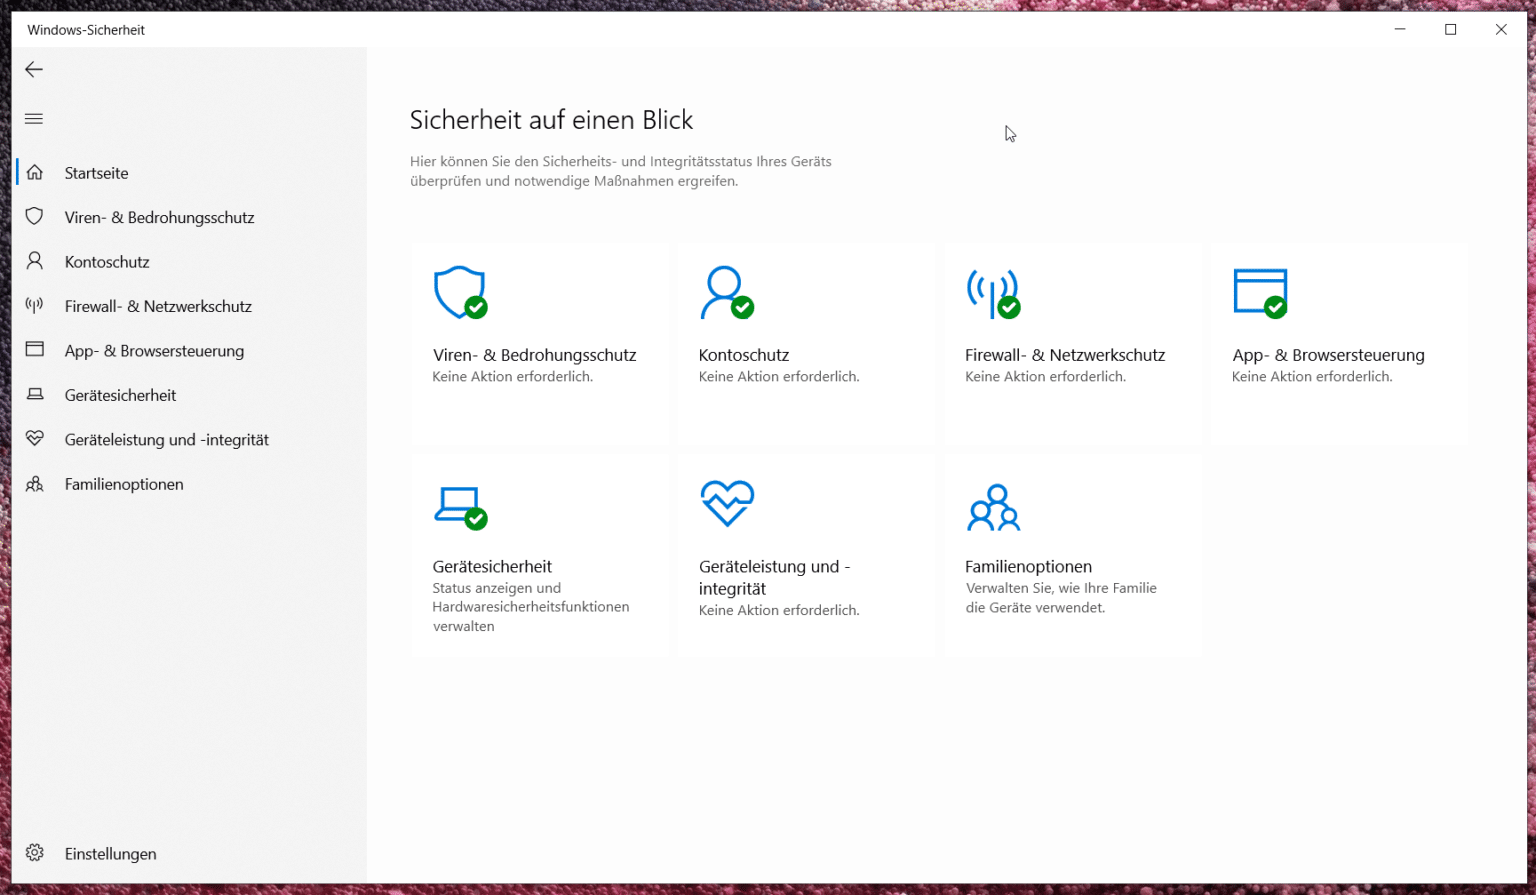The height and width of the screenshot is (895, 1536).
Task: Click 'Keine Aktion erforderlich.' under Kontoschutz tile
Action: click(779, 377)
